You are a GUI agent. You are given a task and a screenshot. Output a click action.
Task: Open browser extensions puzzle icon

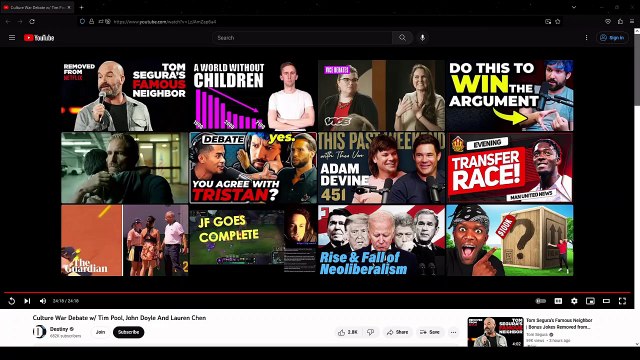click(620, 22)
